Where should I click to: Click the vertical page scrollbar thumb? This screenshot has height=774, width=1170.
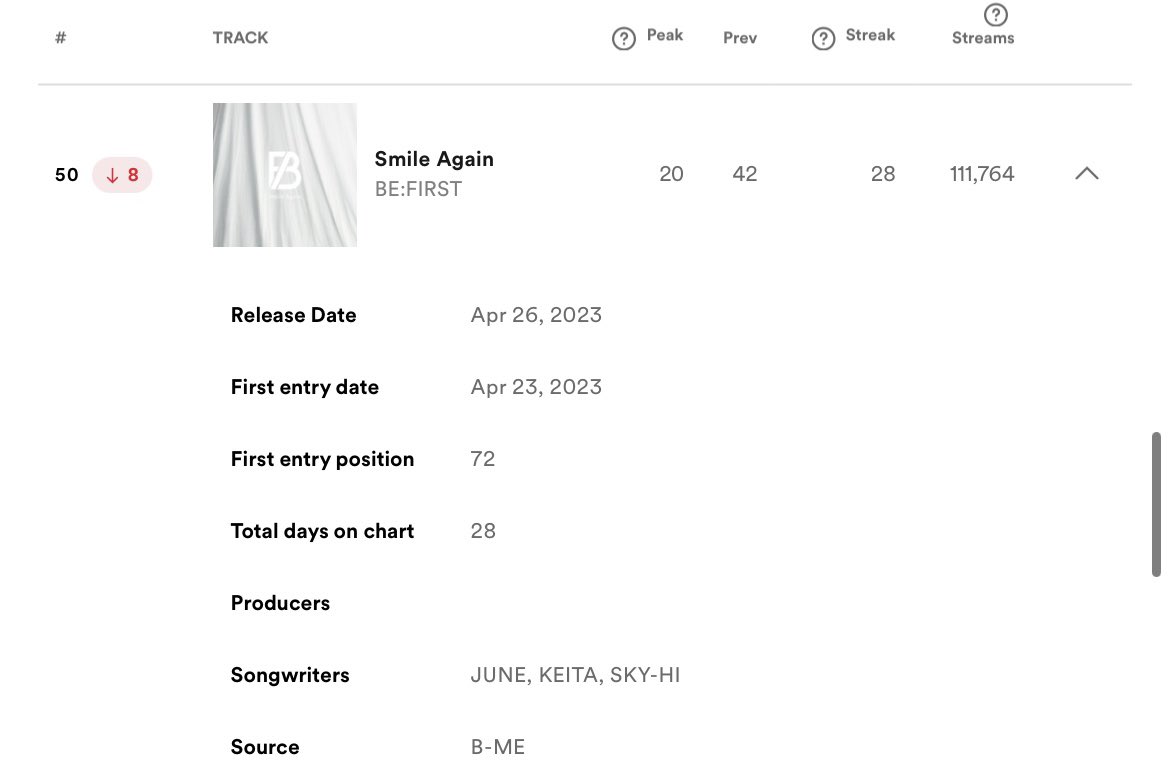(1156, 504)
